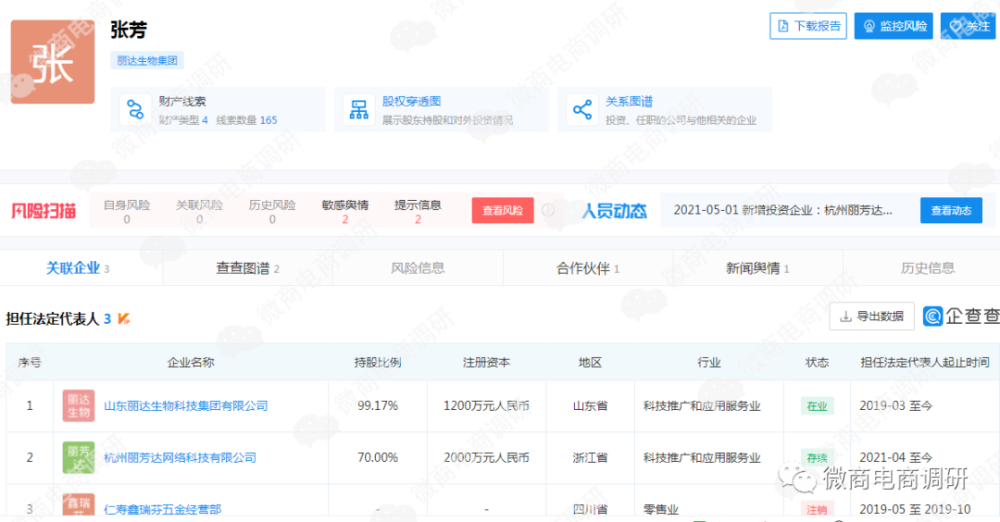1000x522 pixels.
Task: Select 提示信息 2 indicator
Action: [x=418, y=211]
